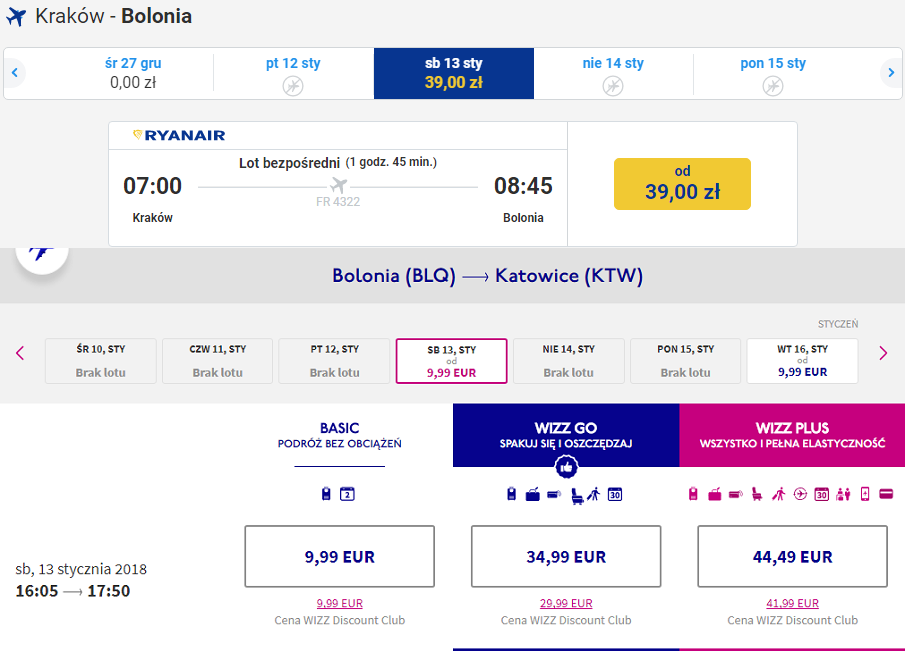Go to earlier Ryanair dates with the left arrow
Viewport: 905px width, 651px height.
15,73
